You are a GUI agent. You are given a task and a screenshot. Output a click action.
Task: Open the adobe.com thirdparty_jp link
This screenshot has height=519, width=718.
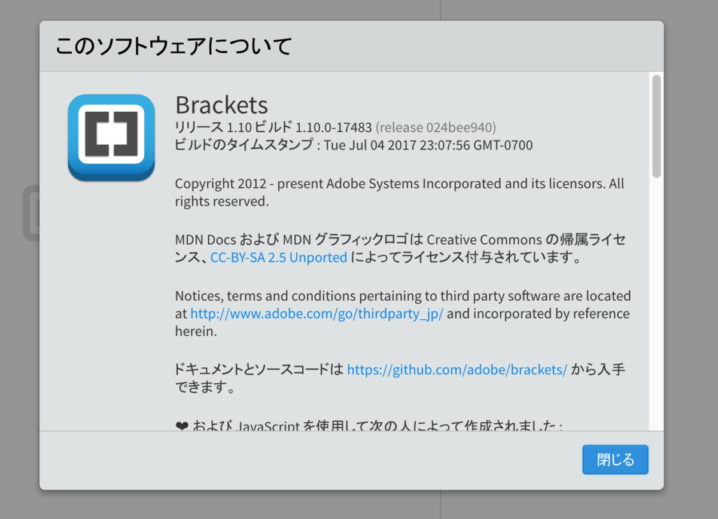pos(316,314)
